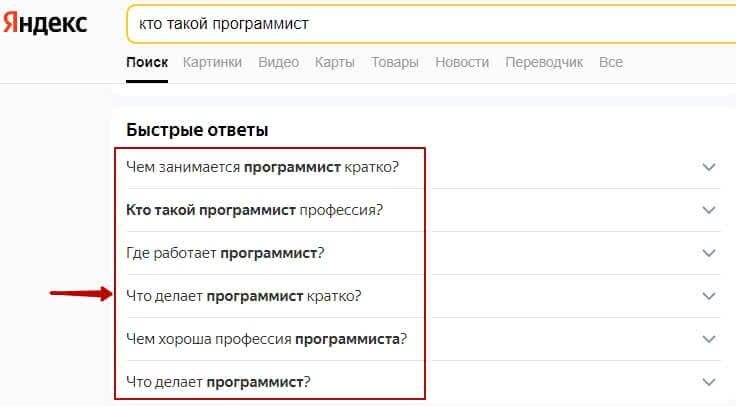Click the 'Быстрые ответы' heading

click(197, 130)
